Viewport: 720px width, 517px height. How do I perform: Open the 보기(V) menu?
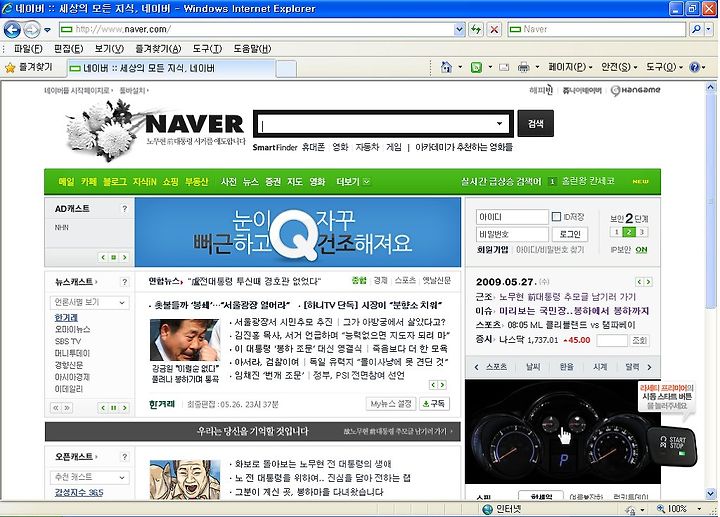pyautogui.click(x=109, y=49)
